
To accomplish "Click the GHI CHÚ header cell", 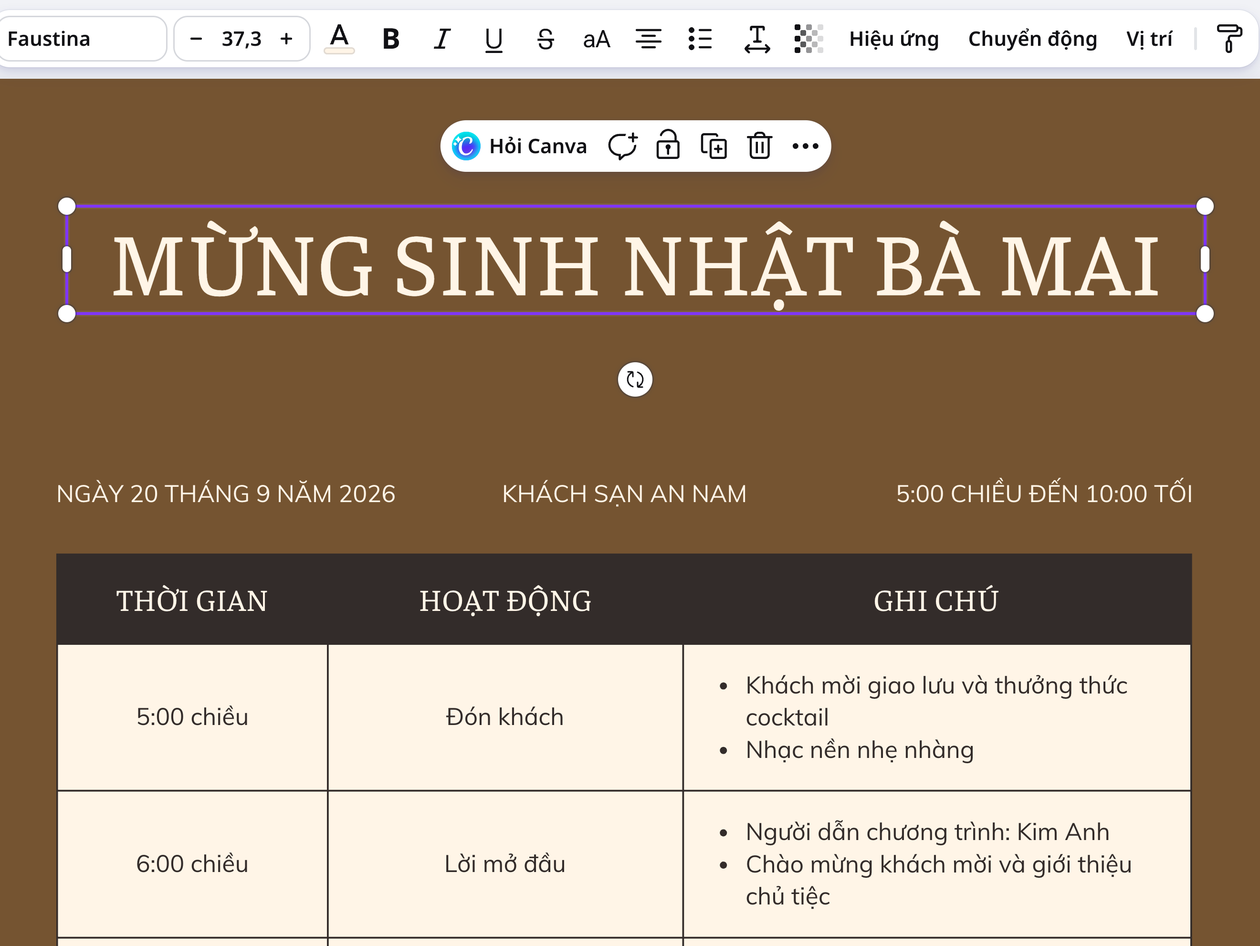I will pos(936,600).
